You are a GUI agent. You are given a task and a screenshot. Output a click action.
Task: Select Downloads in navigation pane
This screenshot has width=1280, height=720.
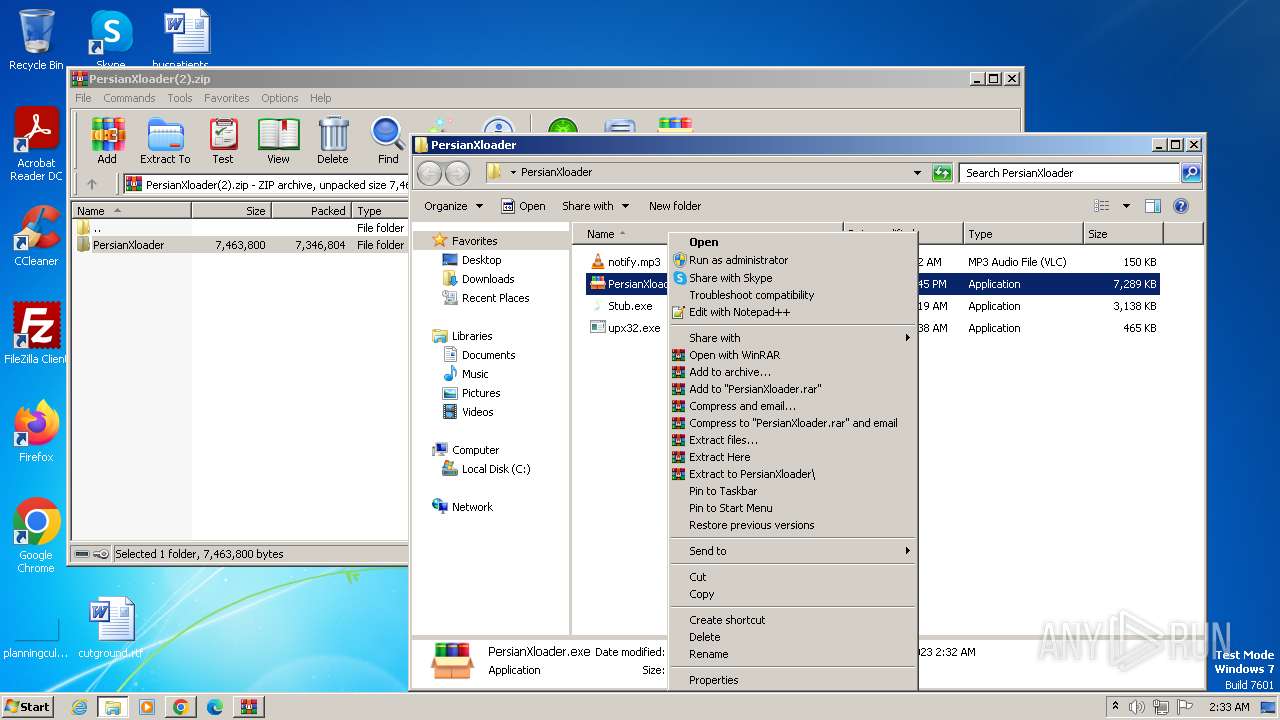point(488,279)
